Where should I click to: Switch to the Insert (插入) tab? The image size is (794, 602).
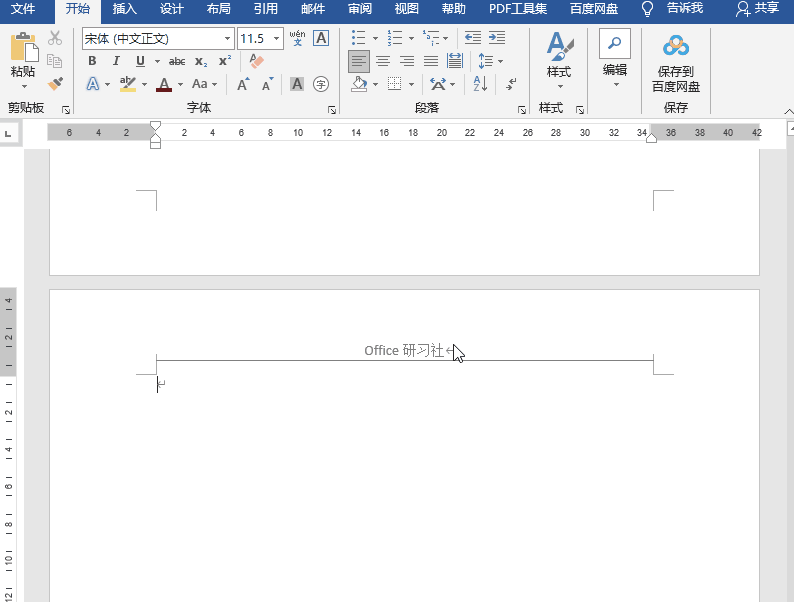pos(125,9)
